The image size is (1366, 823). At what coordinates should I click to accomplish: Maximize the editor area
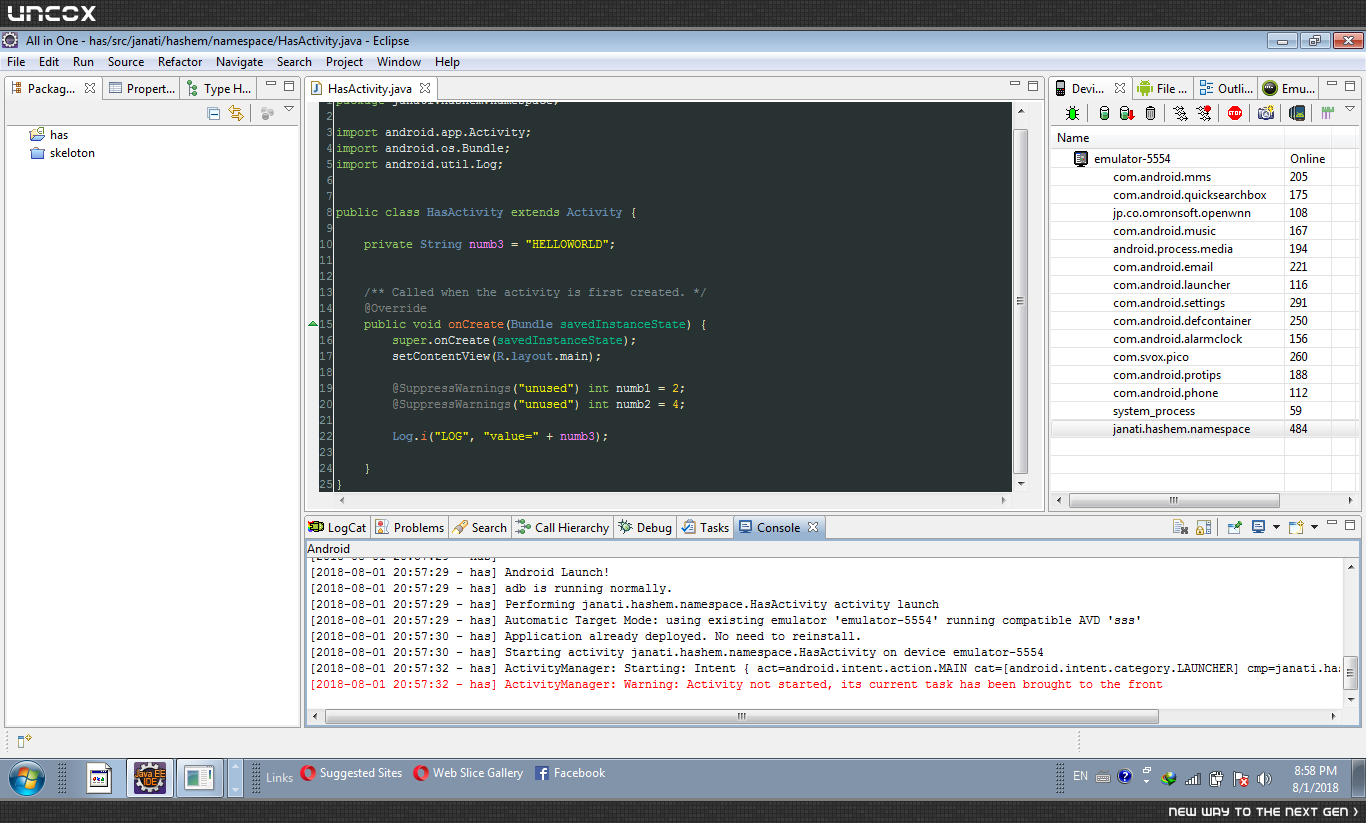1034,86
